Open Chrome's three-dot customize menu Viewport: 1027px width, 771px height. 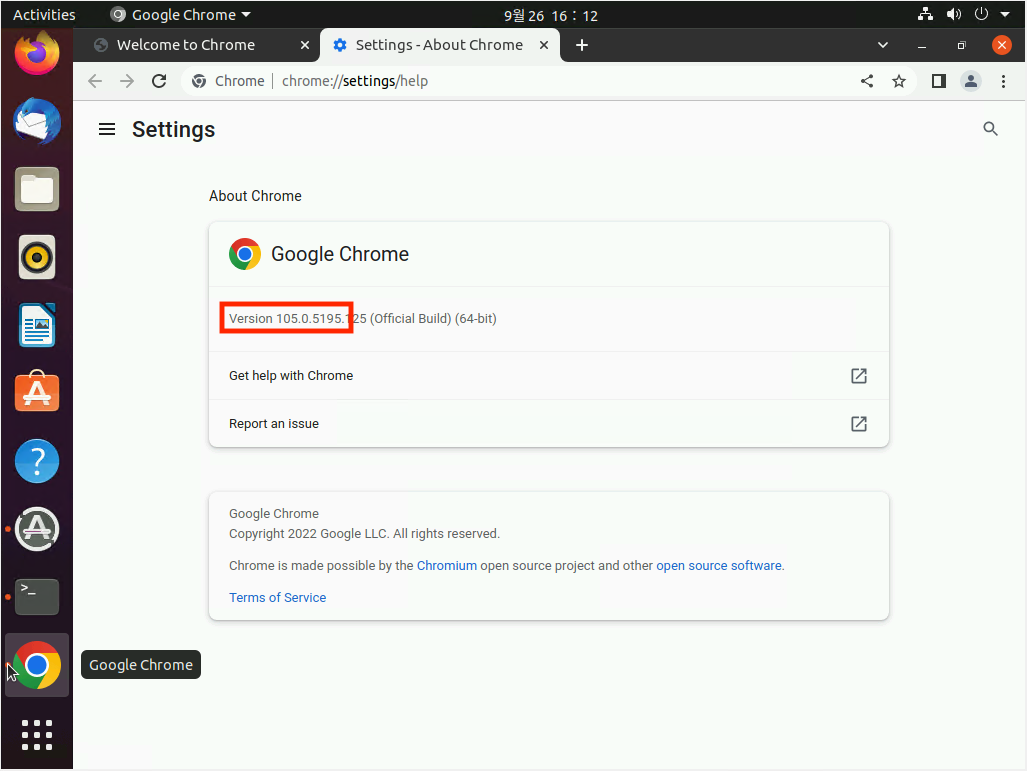(1003, 81)
